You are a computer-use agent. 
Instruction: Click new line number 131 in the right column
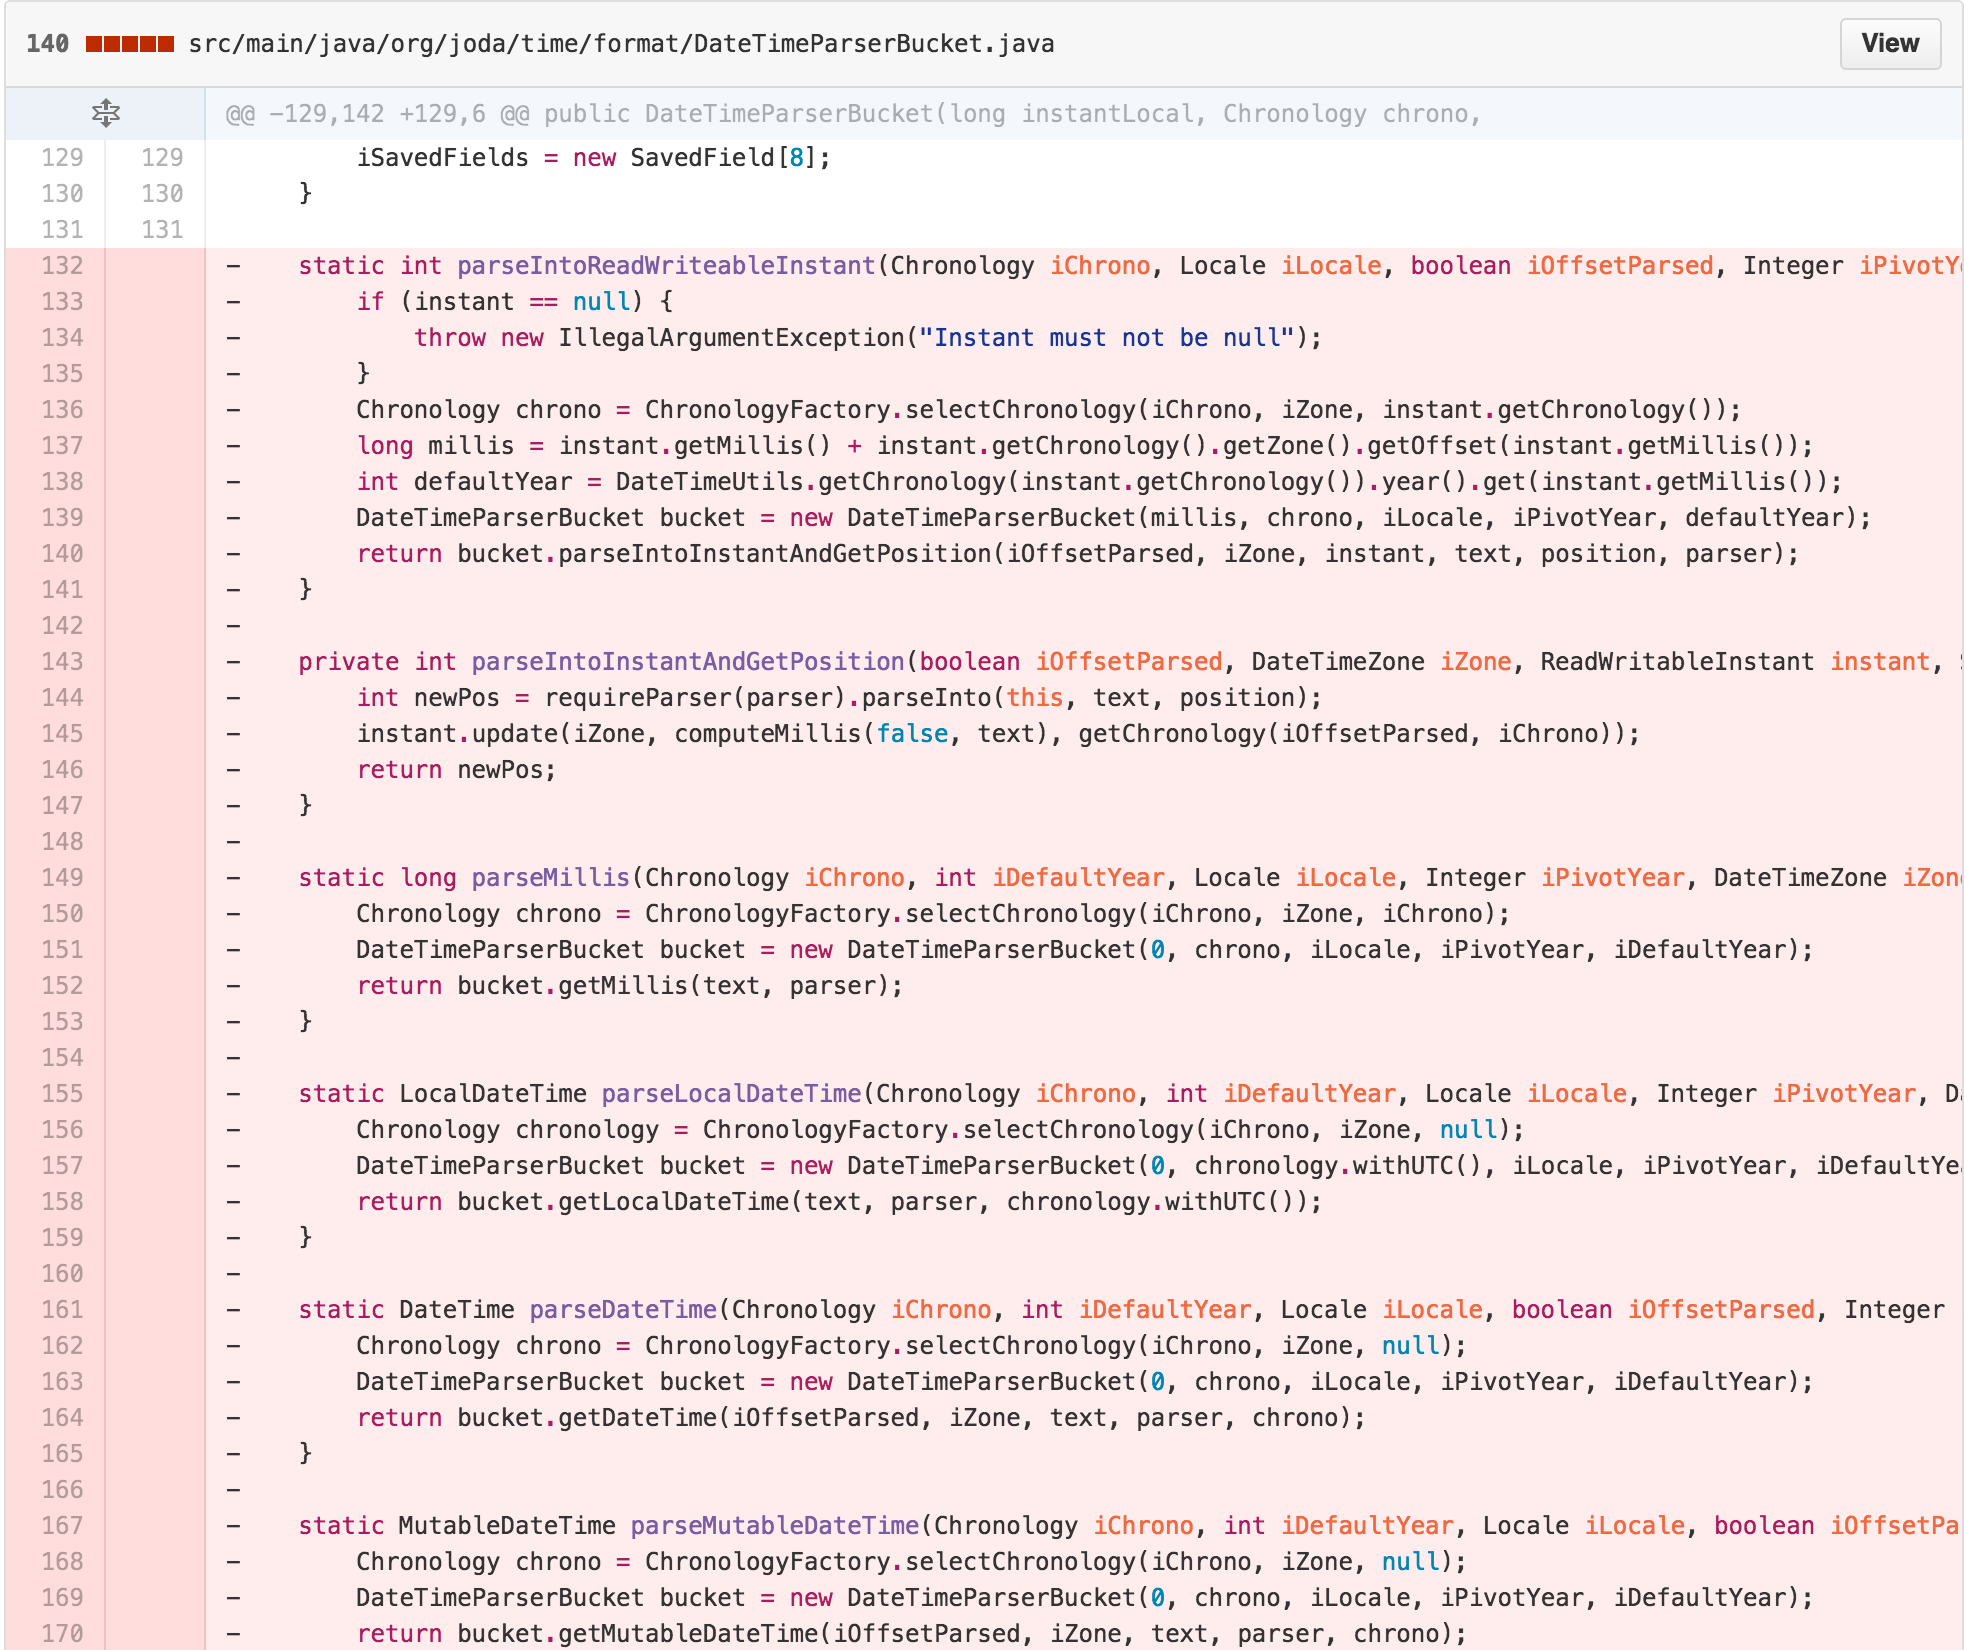[162, 230]
